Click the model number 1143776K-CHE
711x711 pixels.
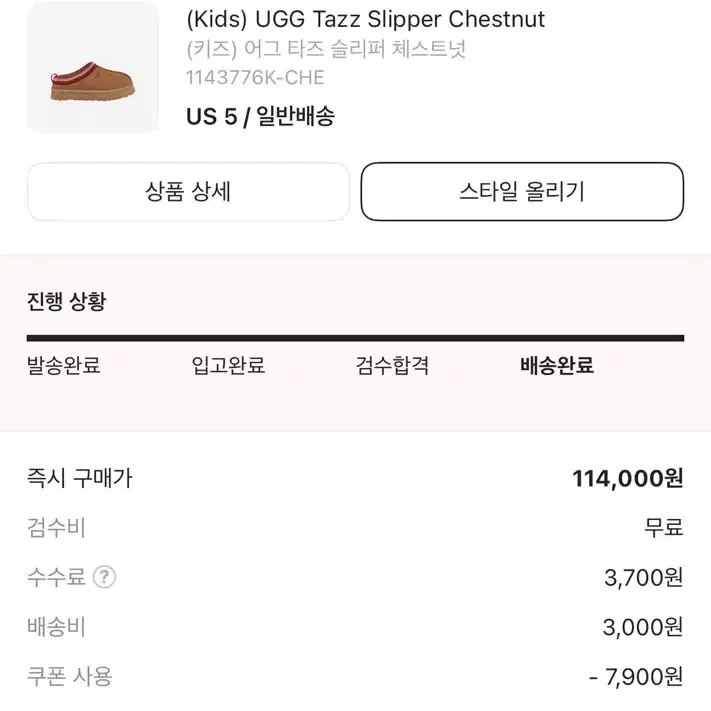(255, 78)
